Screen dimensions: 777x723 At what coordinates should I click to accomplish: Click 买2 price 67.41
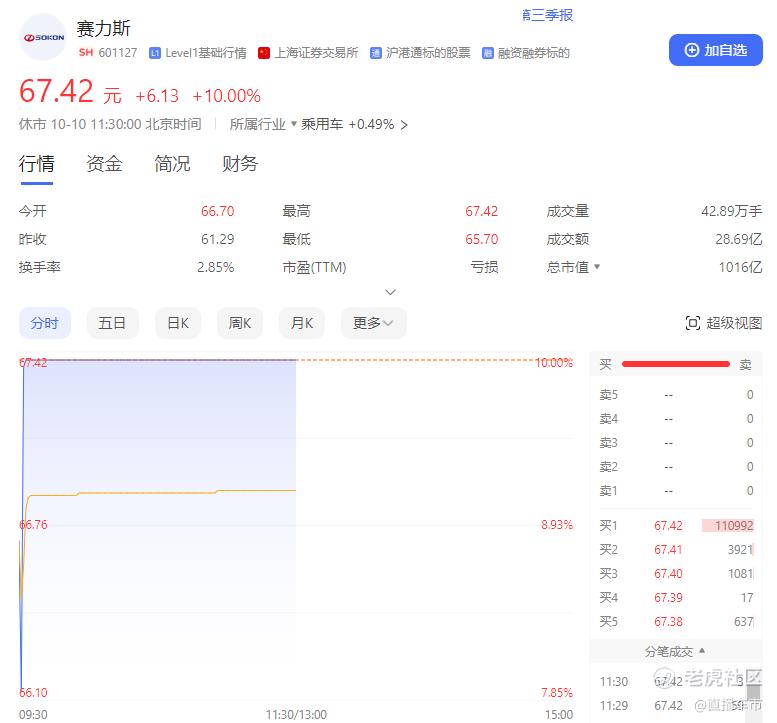(668, 550)
